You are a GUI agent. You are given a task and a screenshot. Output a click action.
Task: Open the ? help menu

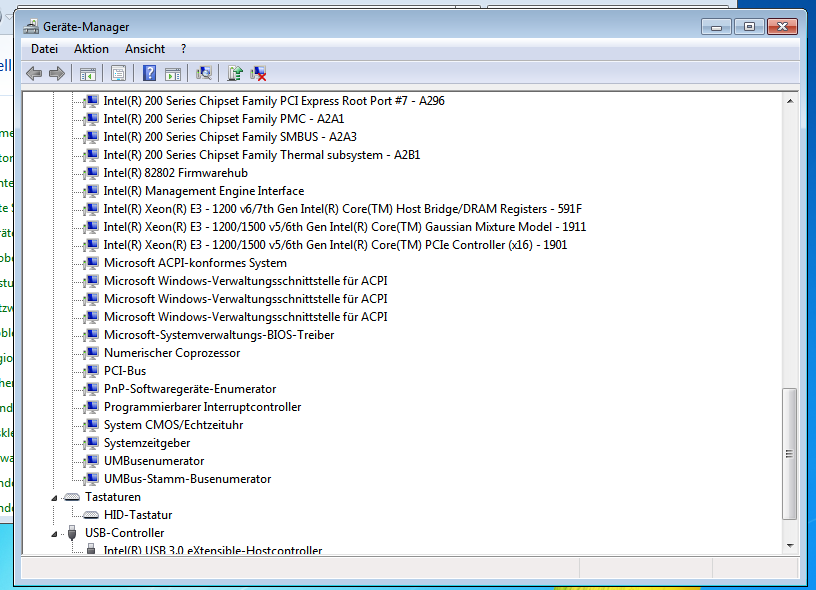point(183,49)
